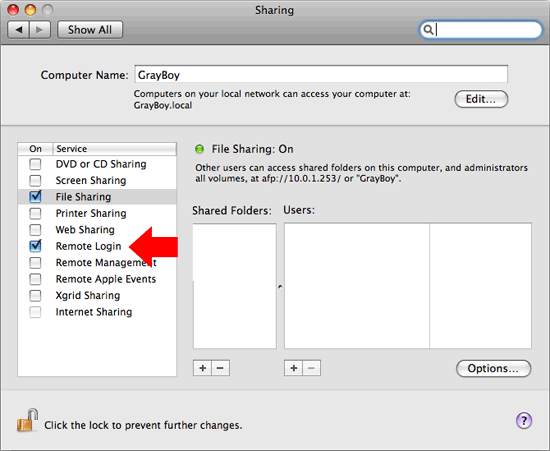Click the back arrow navigation button
Viewport: 550px width, 451px height.
[x=19, y=30]
